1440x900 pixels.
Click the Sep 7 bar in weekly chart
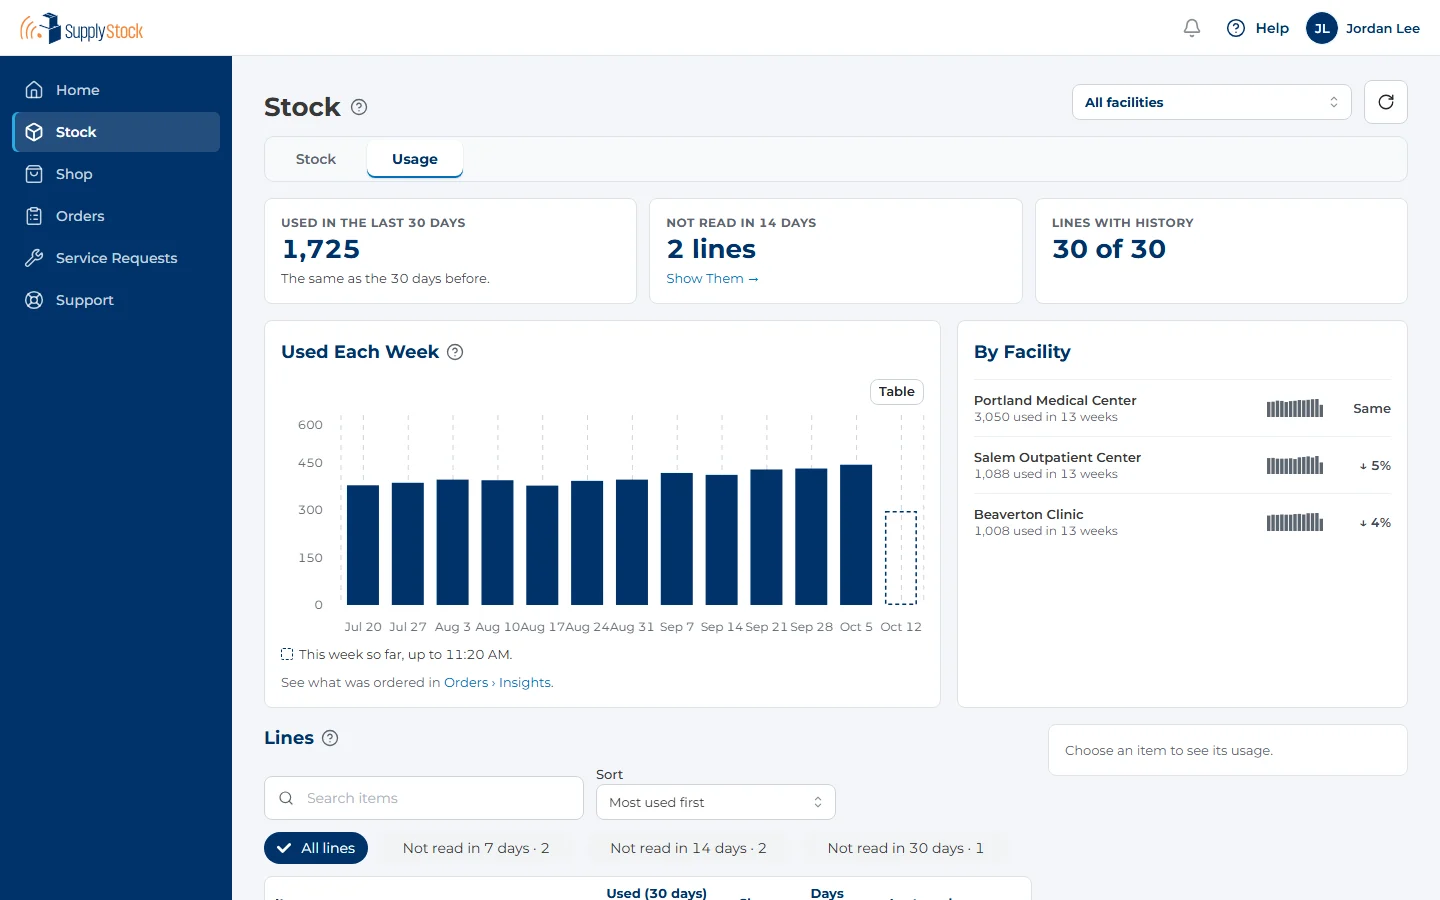[x=677, y=539]
